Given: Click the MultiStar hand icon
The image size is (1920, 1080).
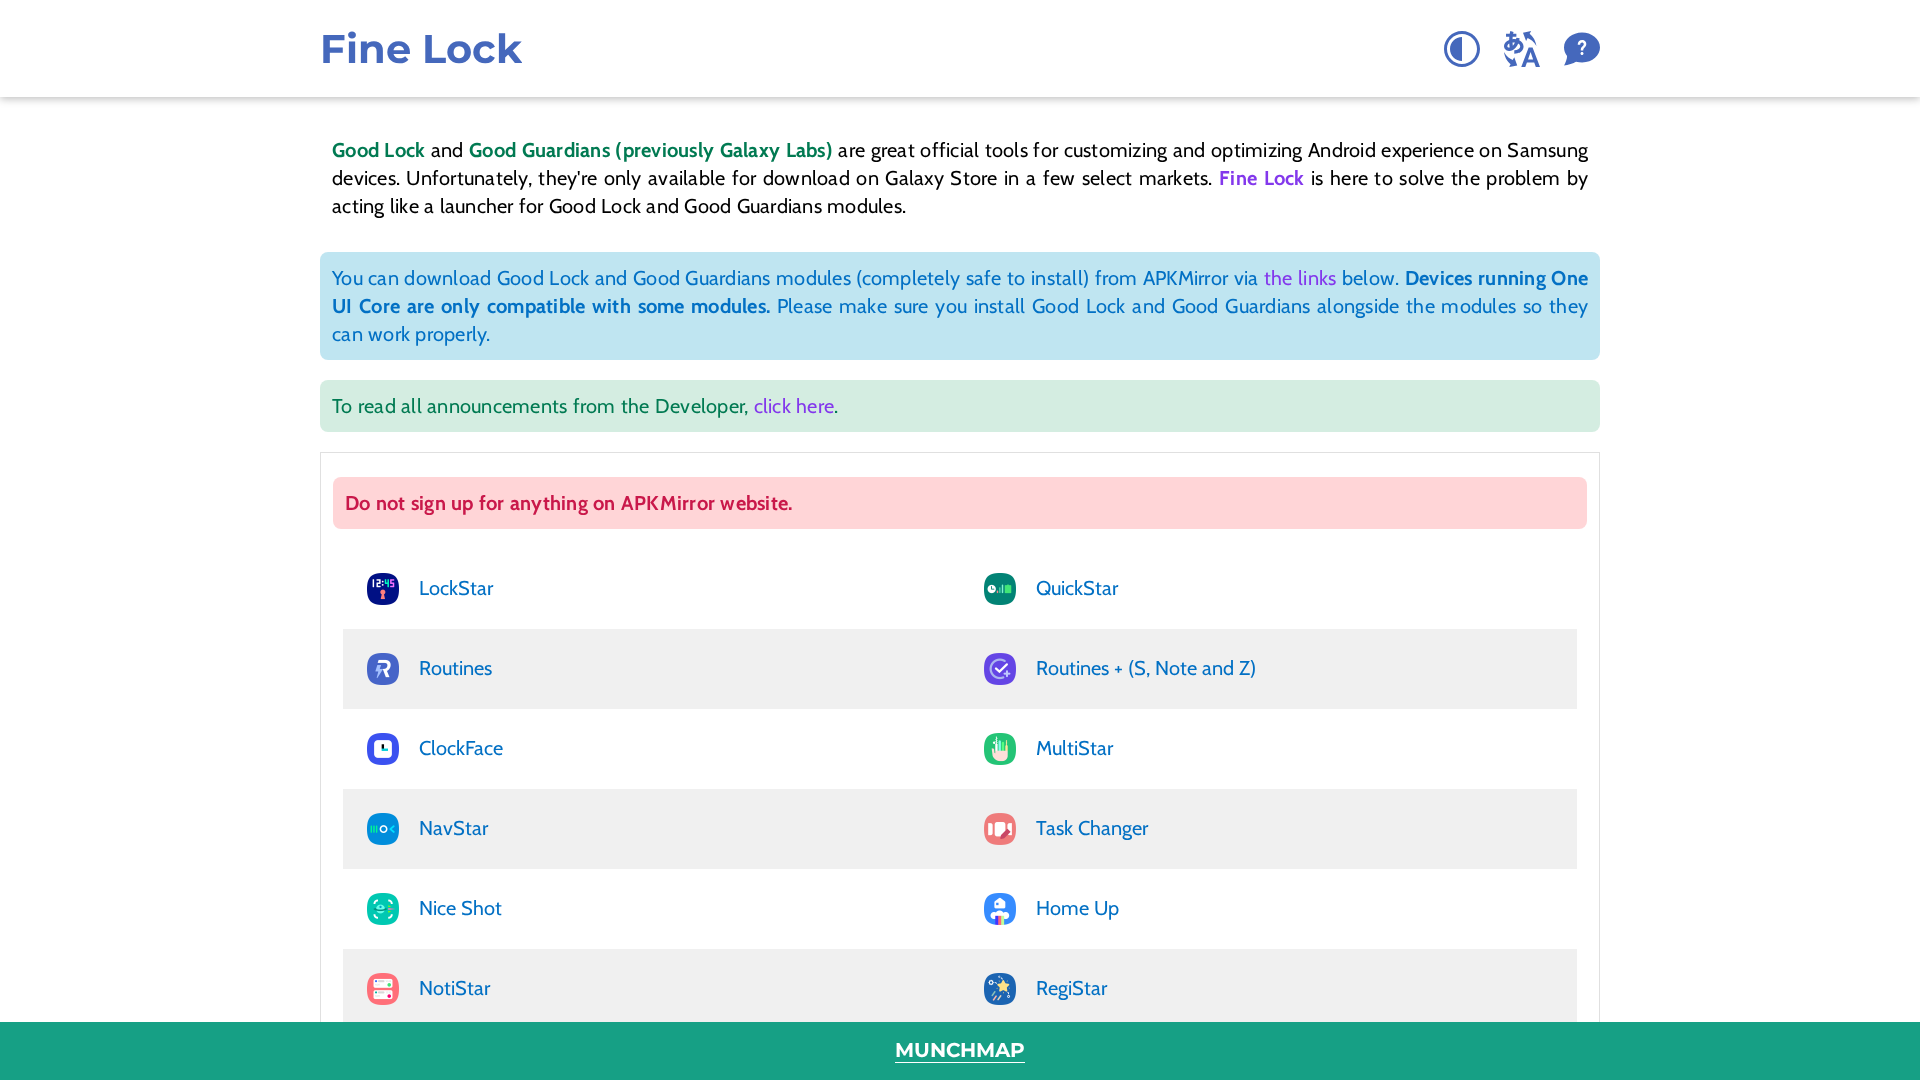Looking at the screenshot, I should (x=1000, y=749).
